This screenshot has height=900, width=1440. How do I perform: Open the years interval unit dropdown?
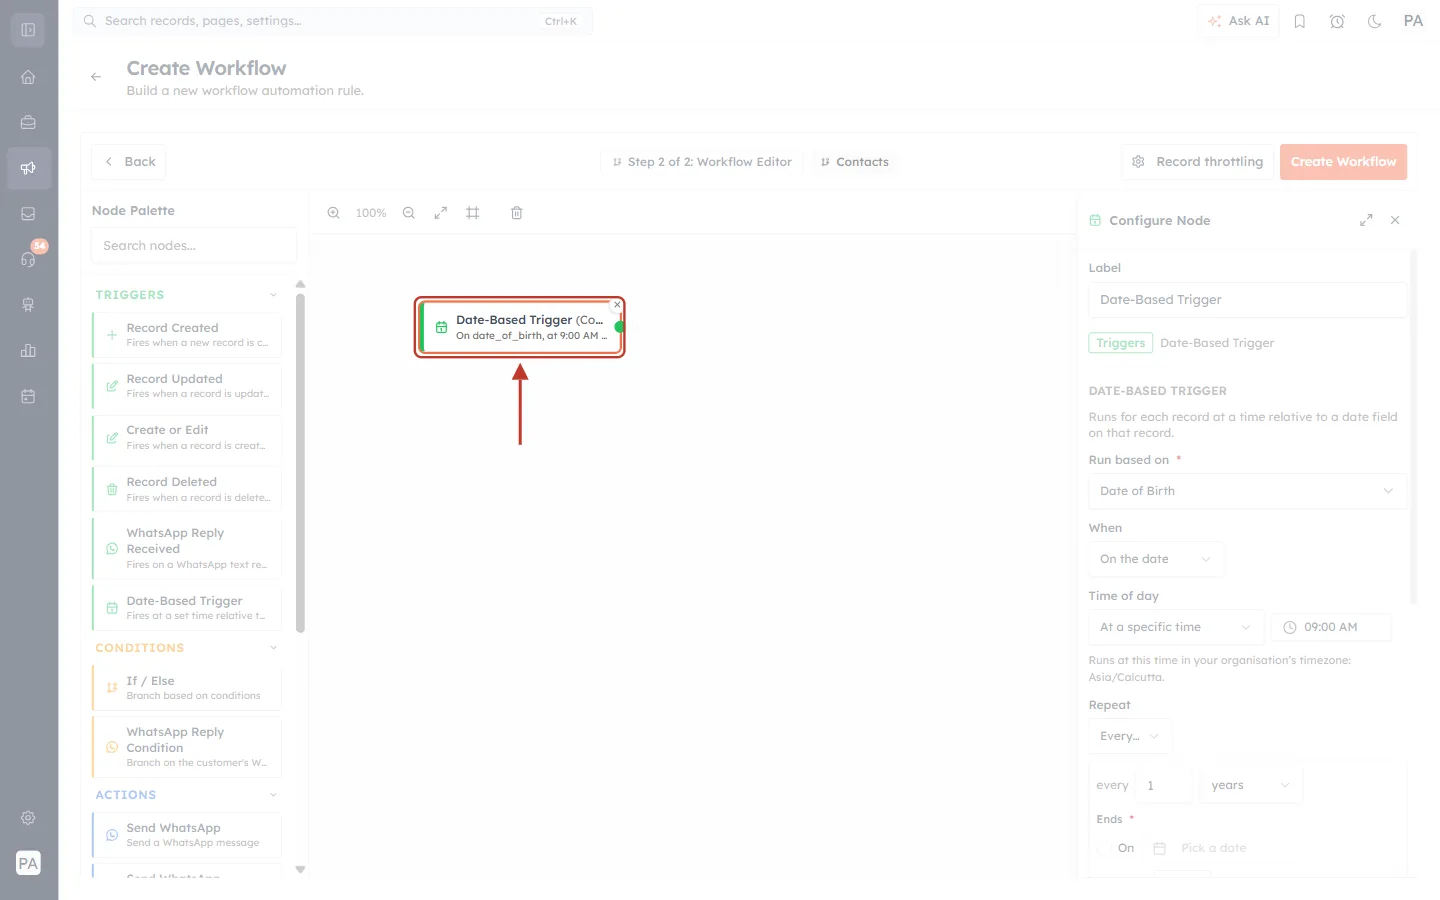[1251, 785]
